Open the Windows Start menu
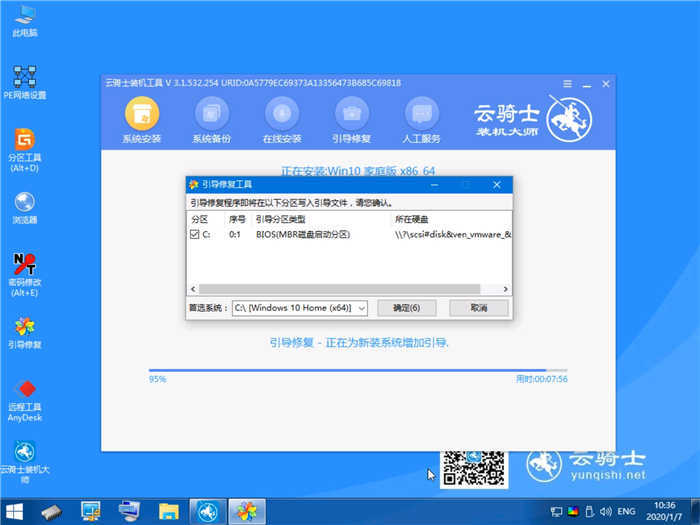 [x=16, y=510]
